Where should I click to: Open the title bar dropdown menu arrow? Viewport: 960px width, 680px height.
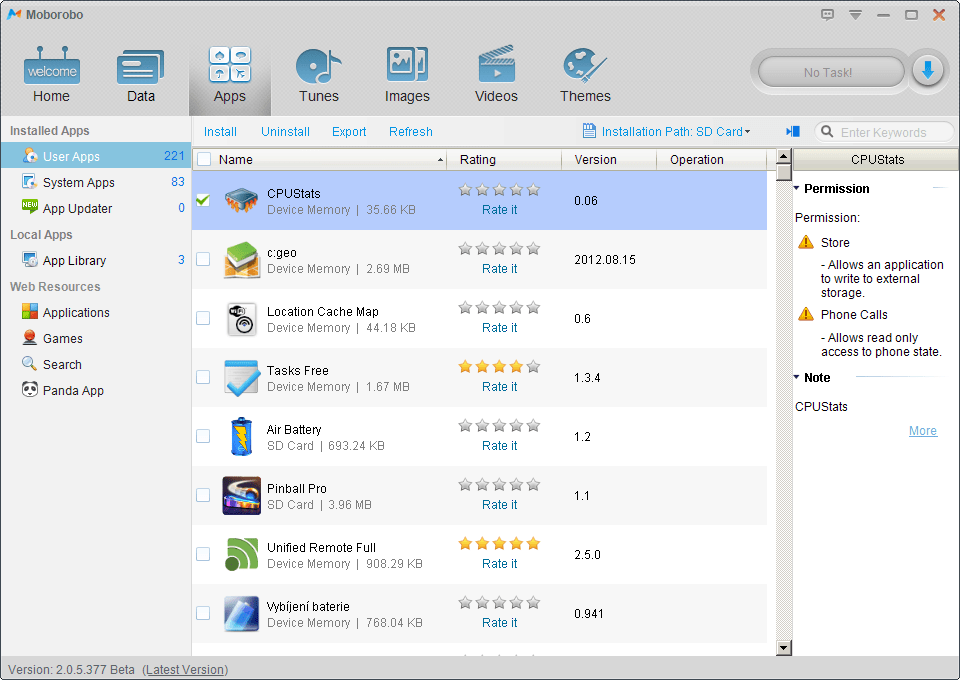(x=855, y=15)
